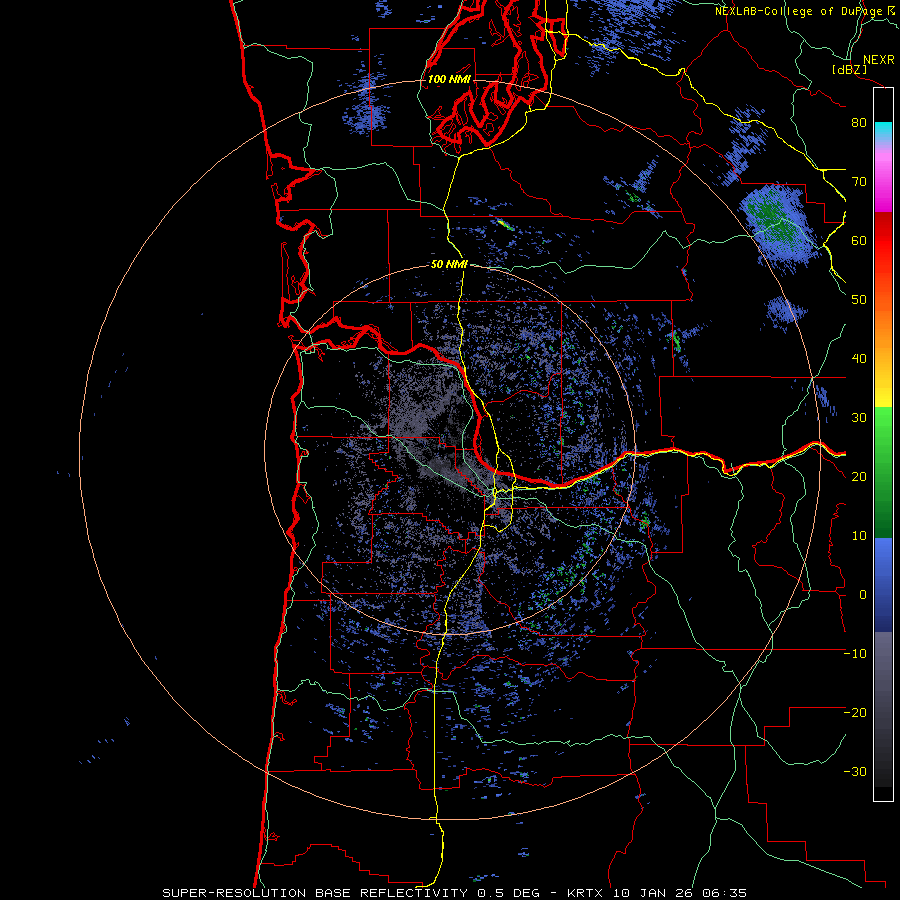
Task: Click the 100 NMI range ring label
Action: (449, 79)
